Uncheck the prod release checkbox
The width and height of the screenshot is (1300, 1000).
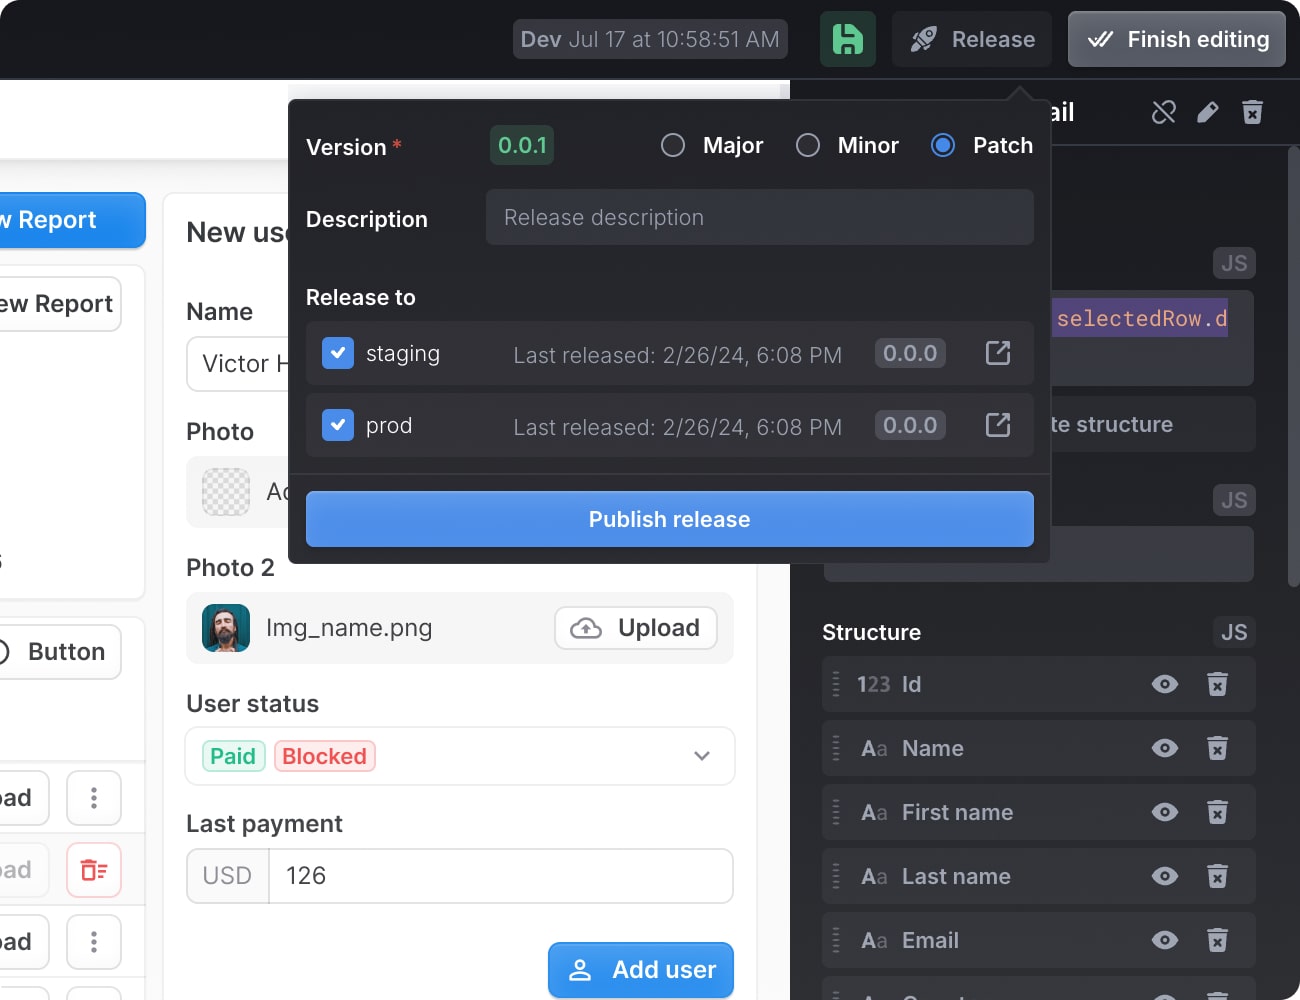coord(338,425)
